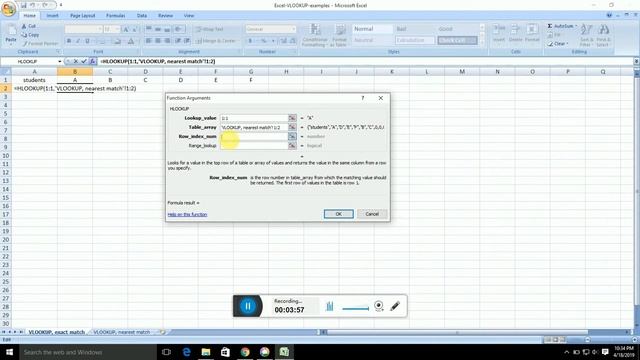This screenshot has height=360, width=640.
Task: Switch to 'VLOOKUP, nearest match' sheet tab
Action: pos(122,332)
